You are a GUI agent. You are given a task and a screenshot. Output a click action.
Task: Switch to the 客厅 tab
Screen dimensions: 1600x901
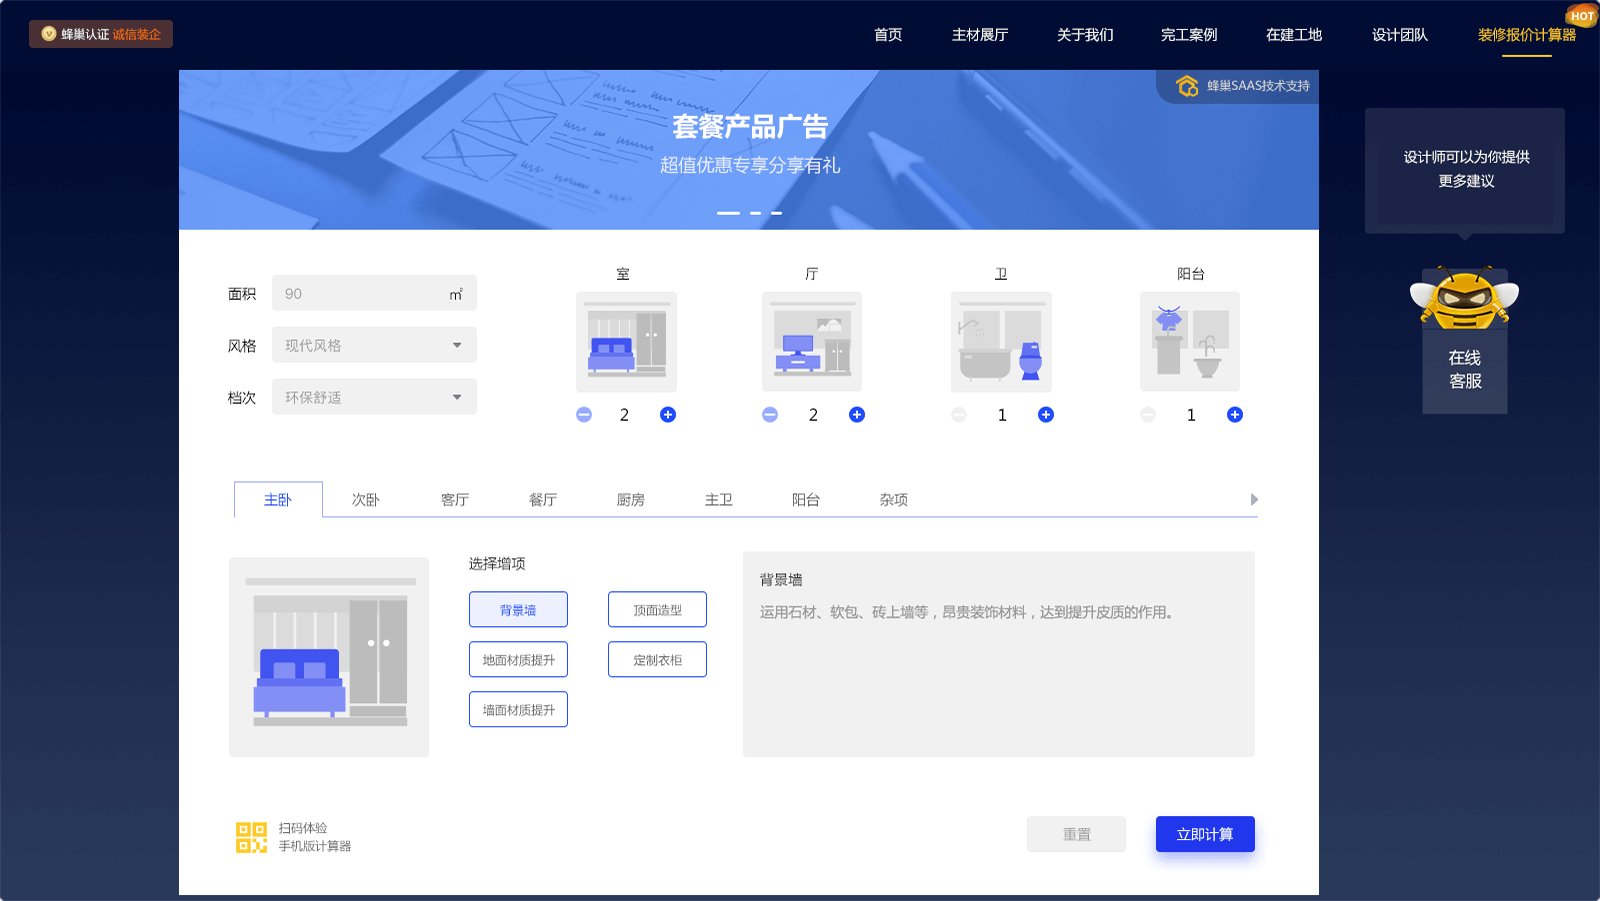pos(455,500)
